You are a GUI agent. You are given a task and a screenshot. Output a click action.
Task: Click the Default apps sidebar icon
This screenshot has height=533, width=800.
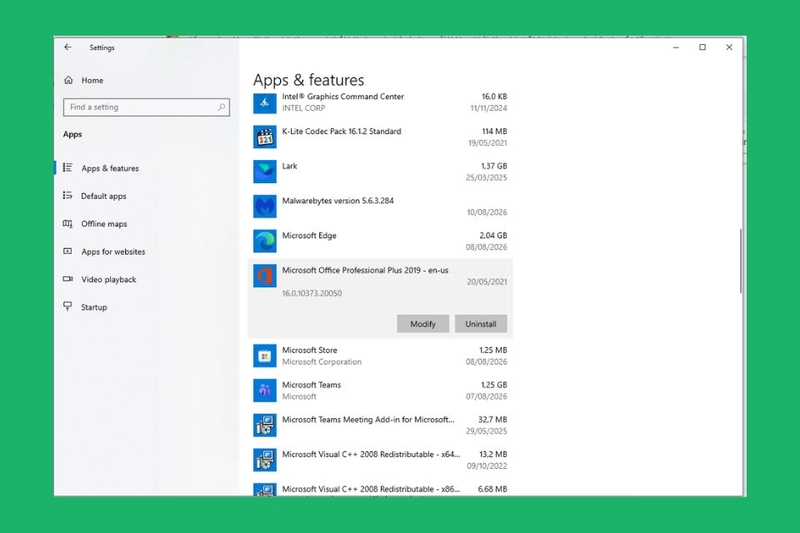(67, 195)
